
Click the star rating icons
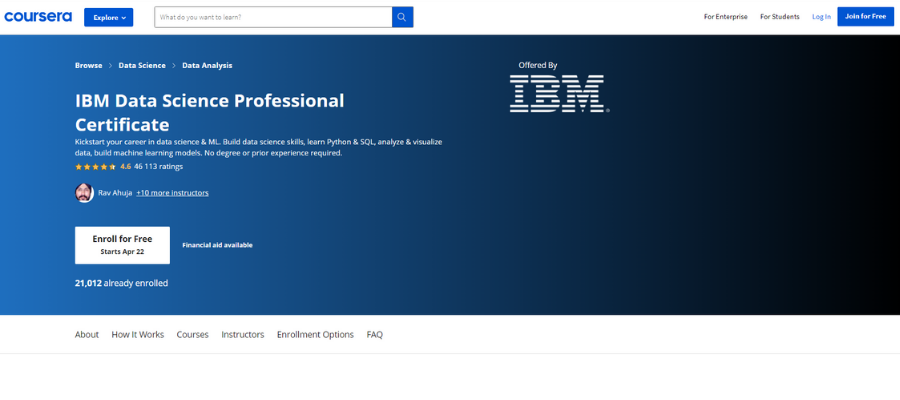95,167
